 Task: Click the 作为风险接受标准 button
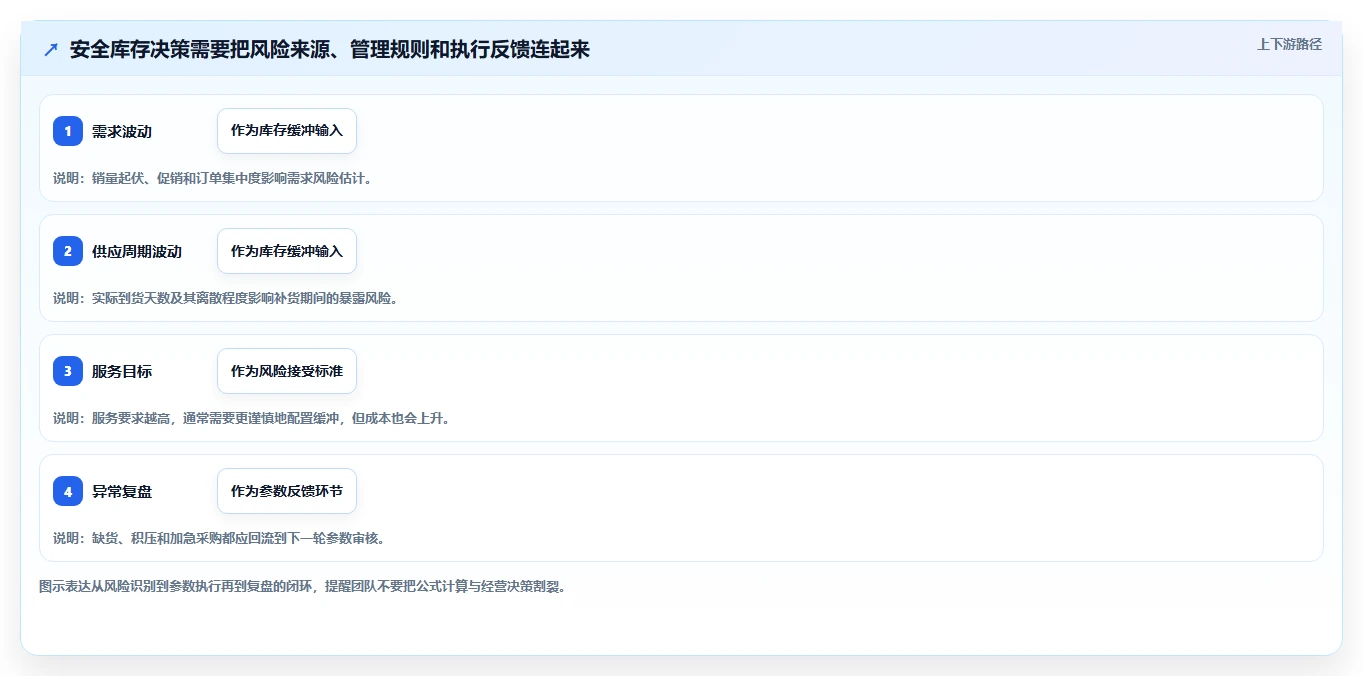287,371
